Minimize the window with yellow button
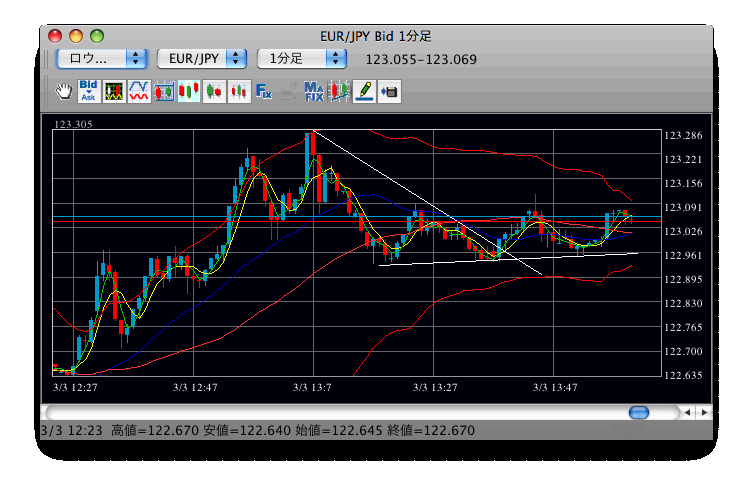The width and height of the screenshot is (753, 495). [x=76, y=36]
